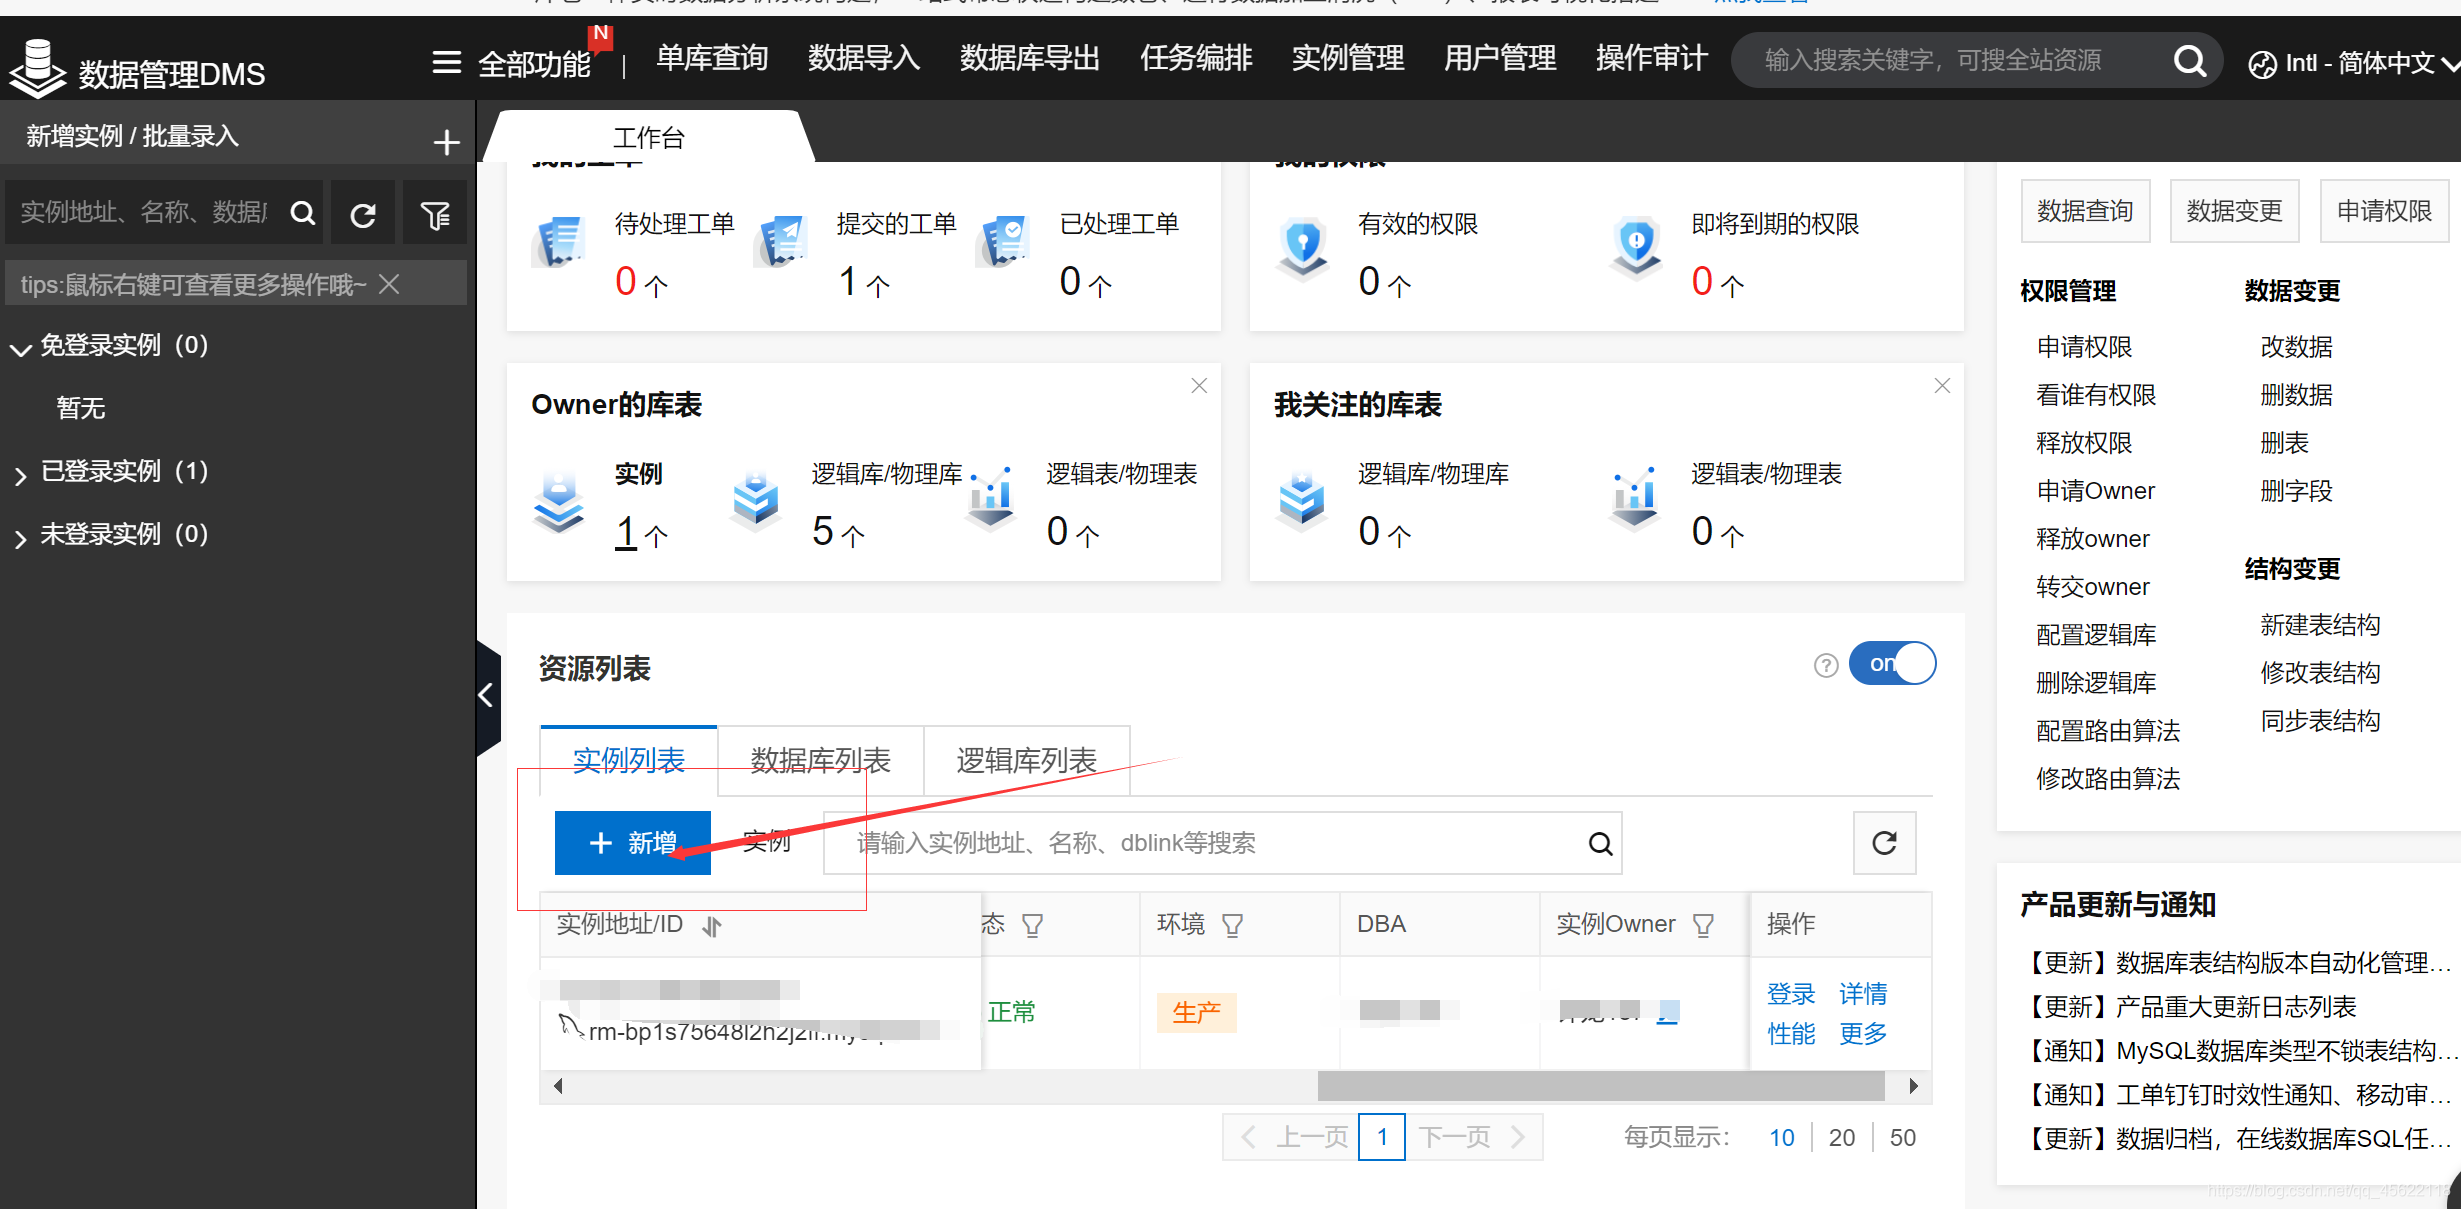Click the filter funnel icon in sidebar
The width and height of the screenshot is (2461, 1209).
coord(435,213)
